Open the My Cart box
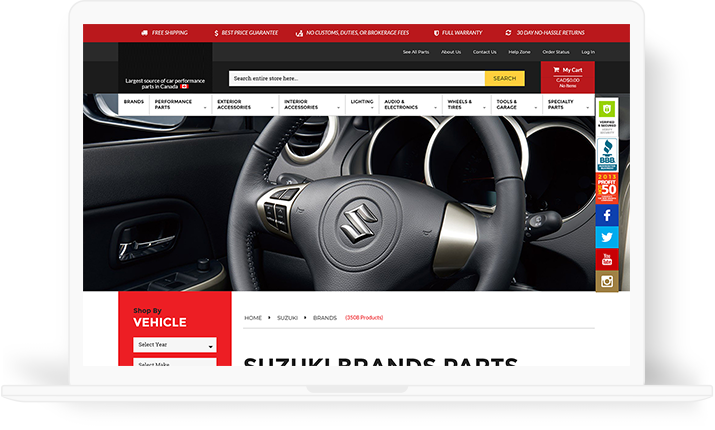 [x=568, y=77]
